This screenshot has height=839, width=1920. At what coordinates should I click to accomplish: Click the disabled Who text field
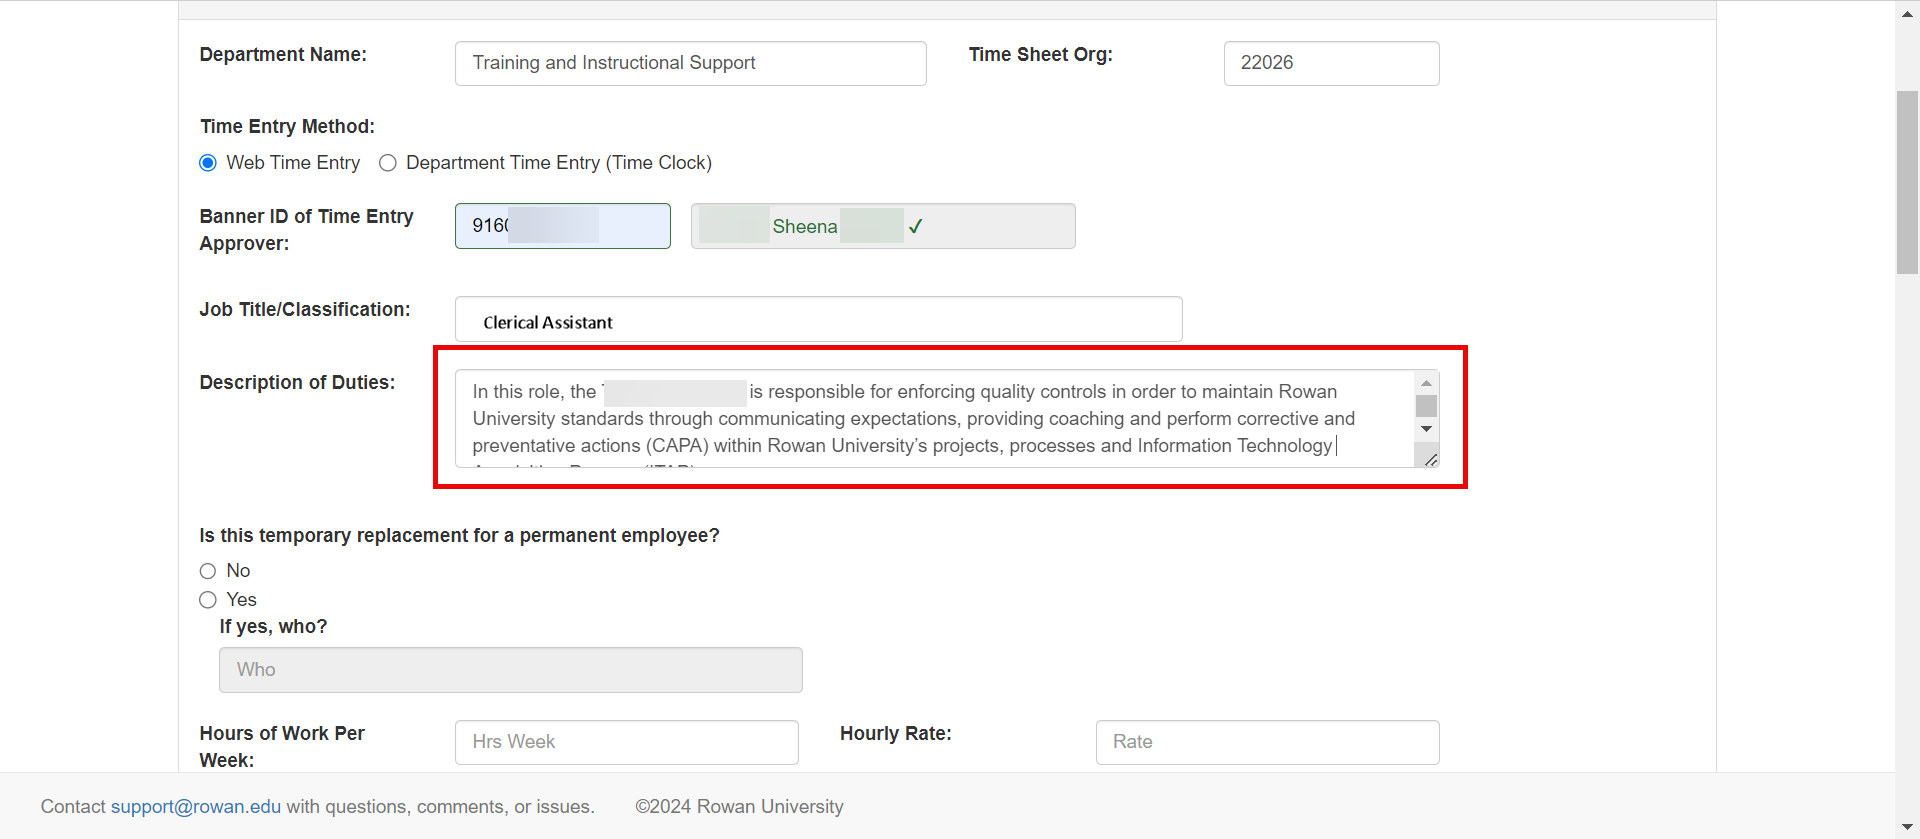click(x=510, y=670)
